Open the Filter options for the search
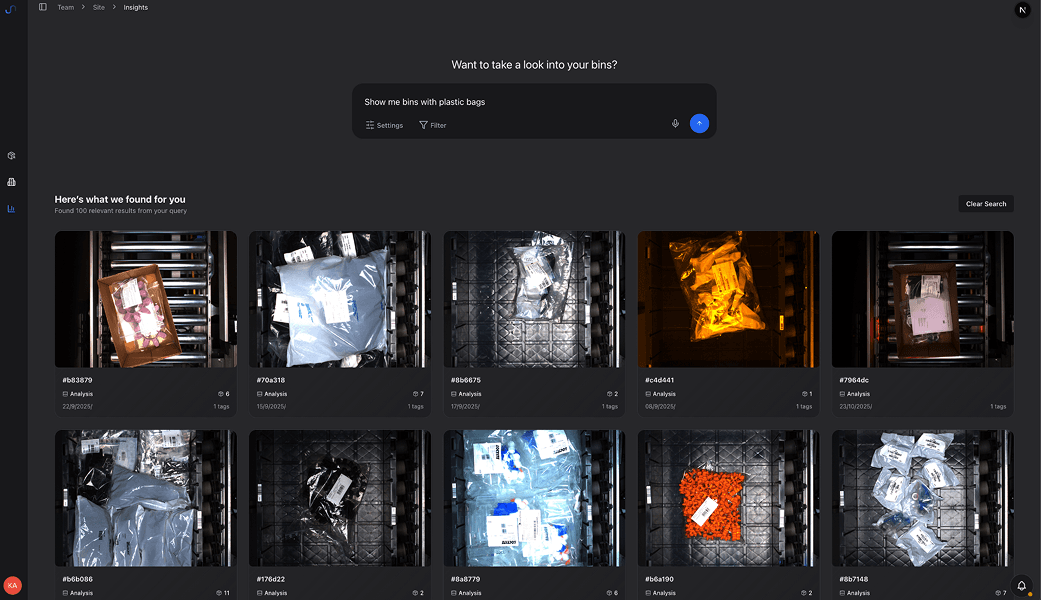 pyautogui.click(x=432, y=125)
